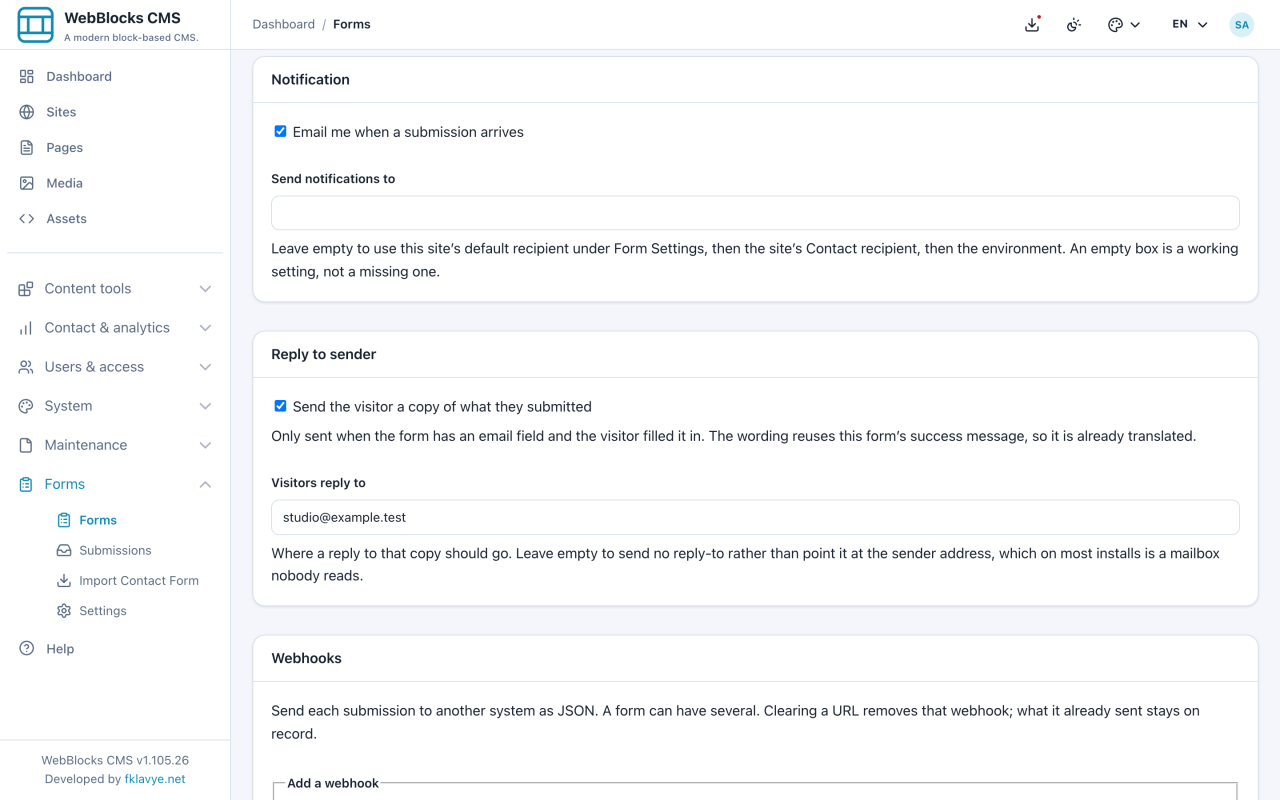Click the Settings gear icon under Forms
The width and height of the screenshot is (1280, 800).
pos(64,611)
